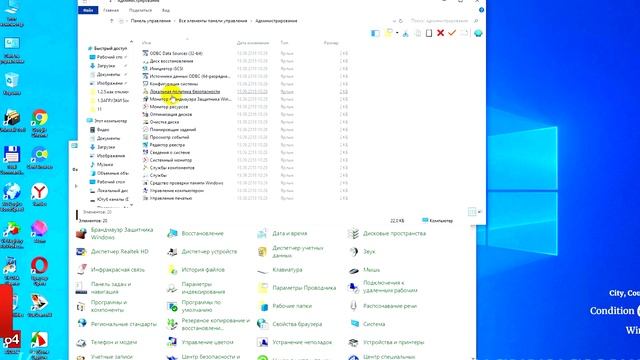Open Параметры Проводника in Control Panel
640x360 pixels.
point(304,288)
